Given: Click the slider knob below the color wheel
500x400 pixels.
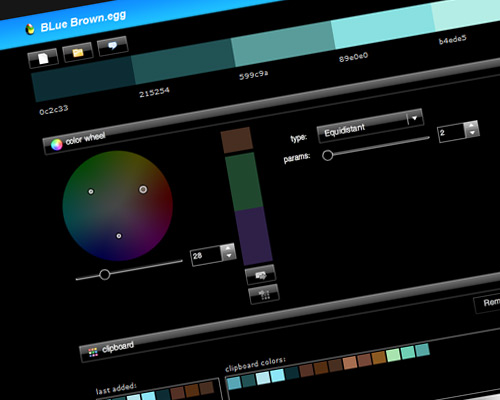Looking at the screenshot, I should (105, 274).
